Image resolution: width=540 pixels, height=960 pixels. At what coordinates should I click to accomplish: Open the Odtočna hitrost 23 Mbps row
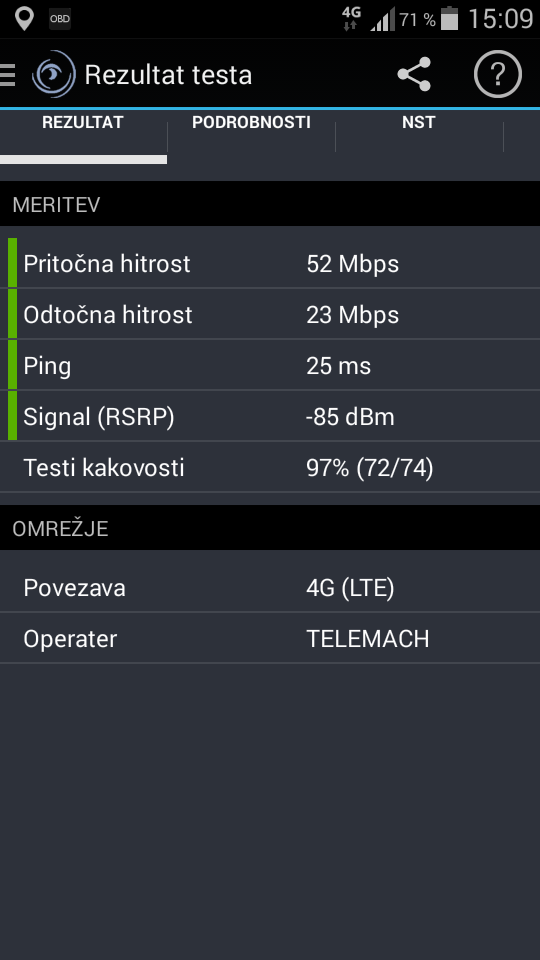pyautogui.click(x=270, y=314)
